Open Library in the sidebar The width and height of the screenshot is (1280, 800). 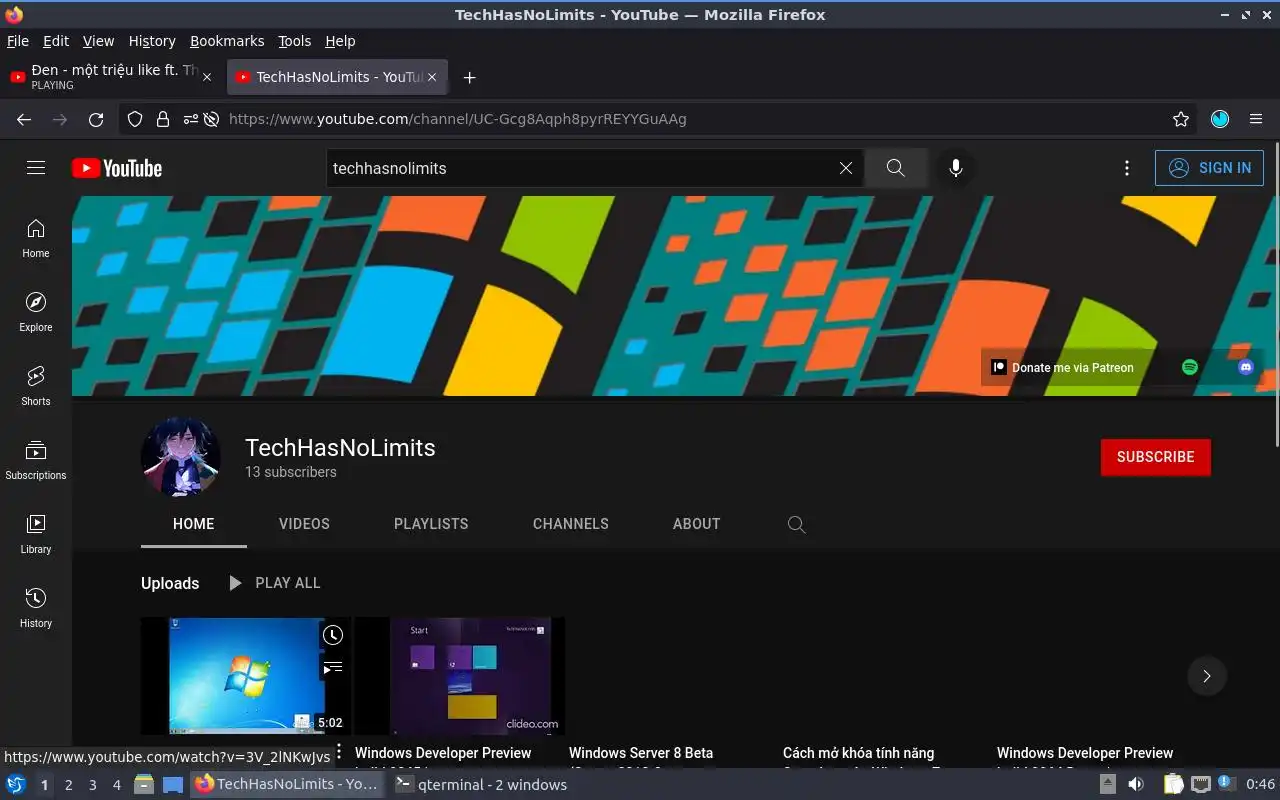tap(36, 535)
